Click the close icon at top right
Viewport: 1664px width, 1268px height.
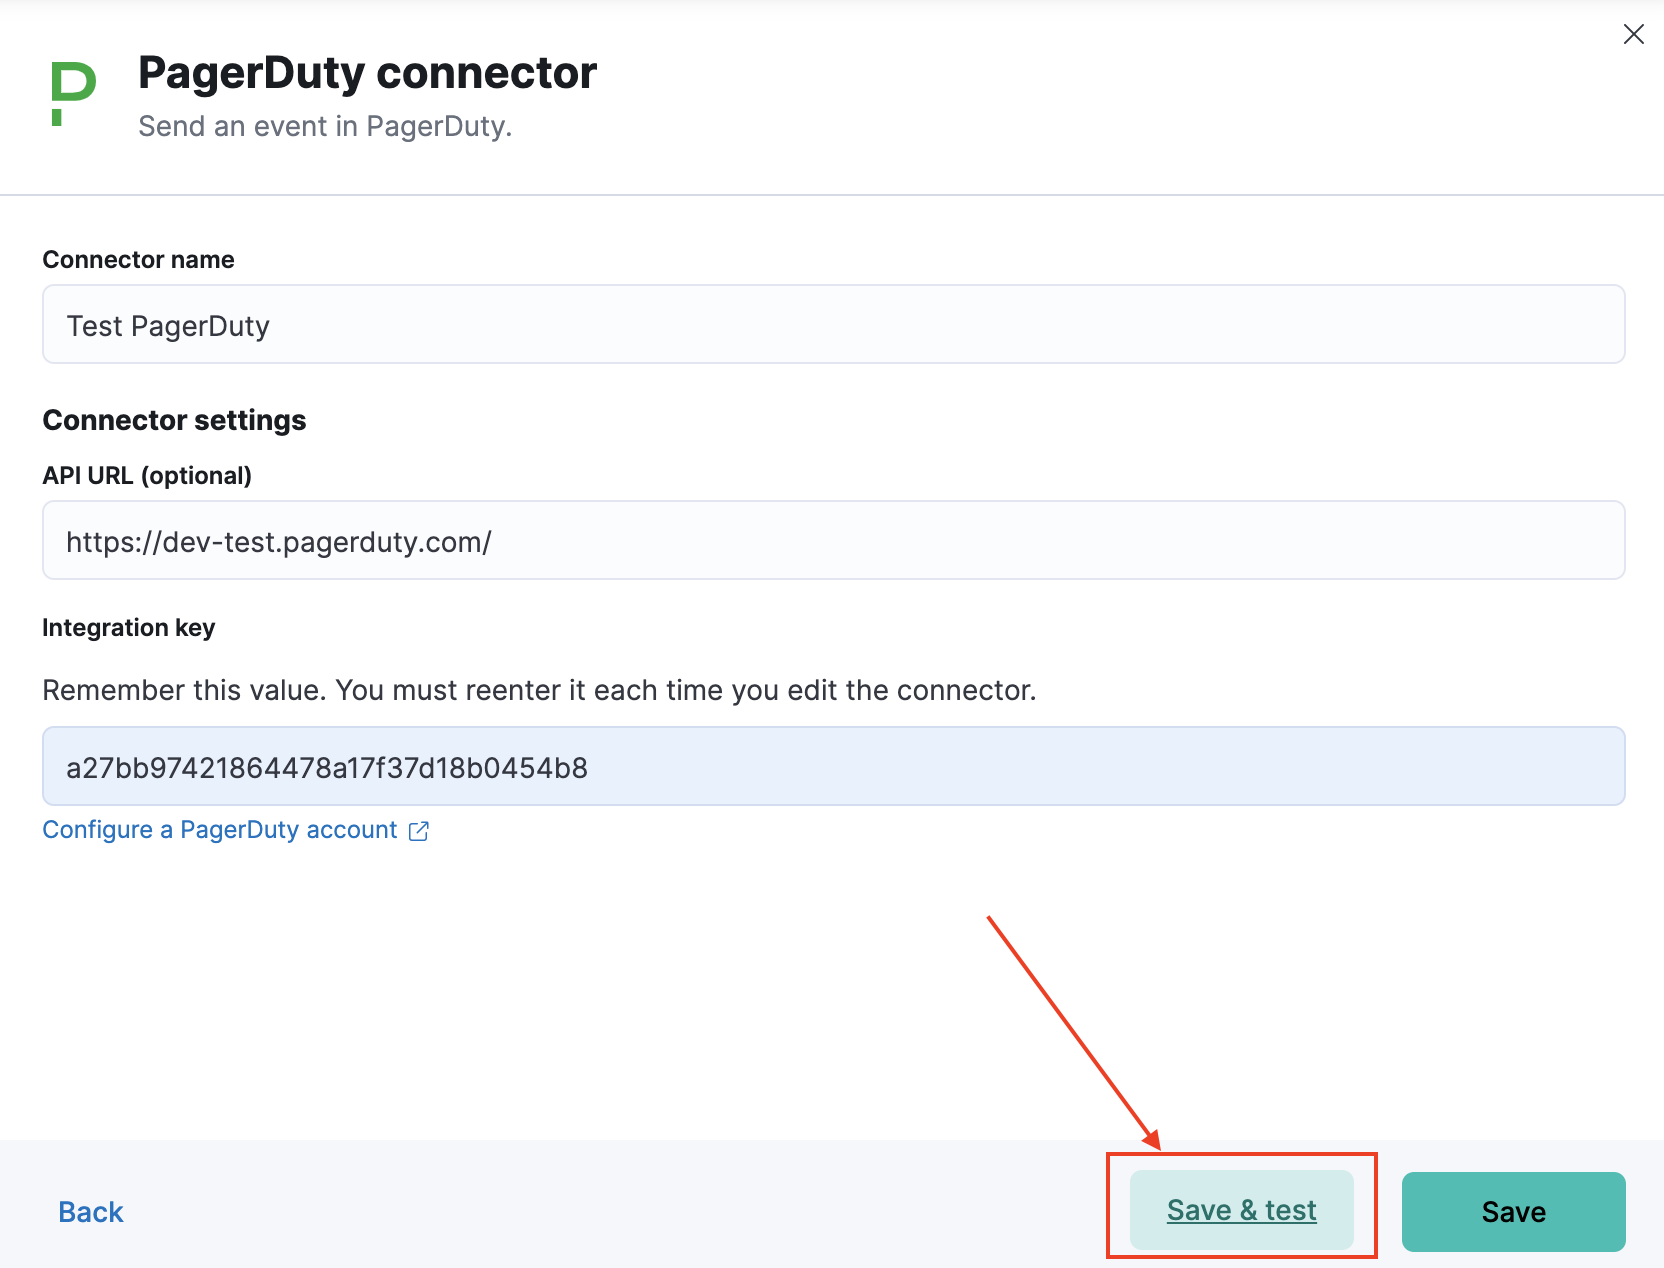tap(1634, 34)
